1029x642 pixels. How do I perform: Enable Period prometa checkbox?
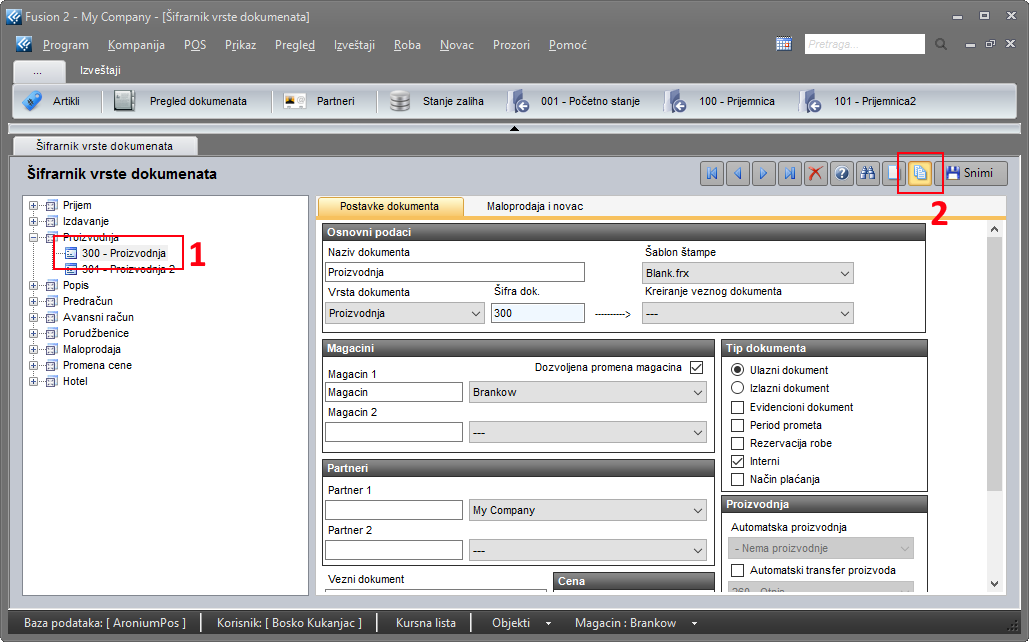(738, 425)
